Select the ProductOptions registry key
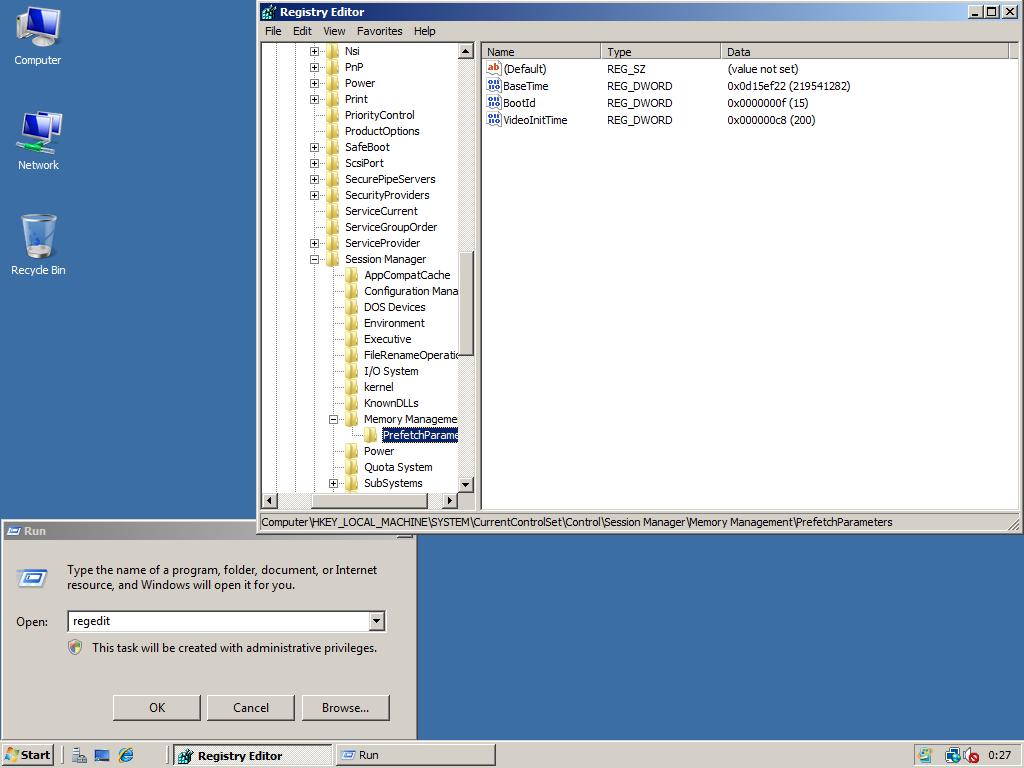This screenshot has height=768, width=1024. [382, 131]
